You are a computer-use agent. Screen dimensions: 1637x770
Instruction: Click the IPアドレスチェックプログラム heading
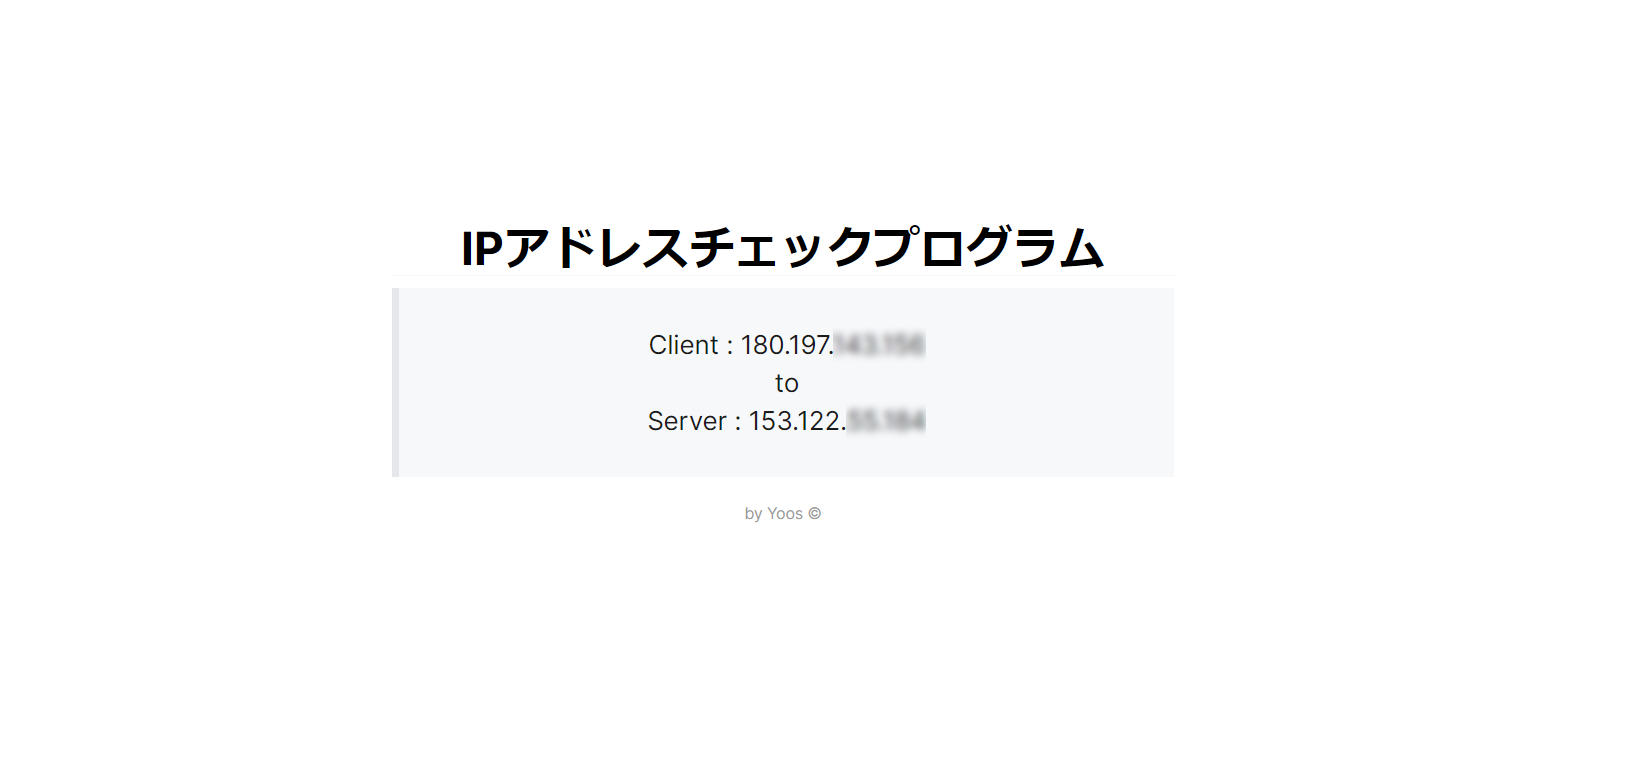[782, 248]
